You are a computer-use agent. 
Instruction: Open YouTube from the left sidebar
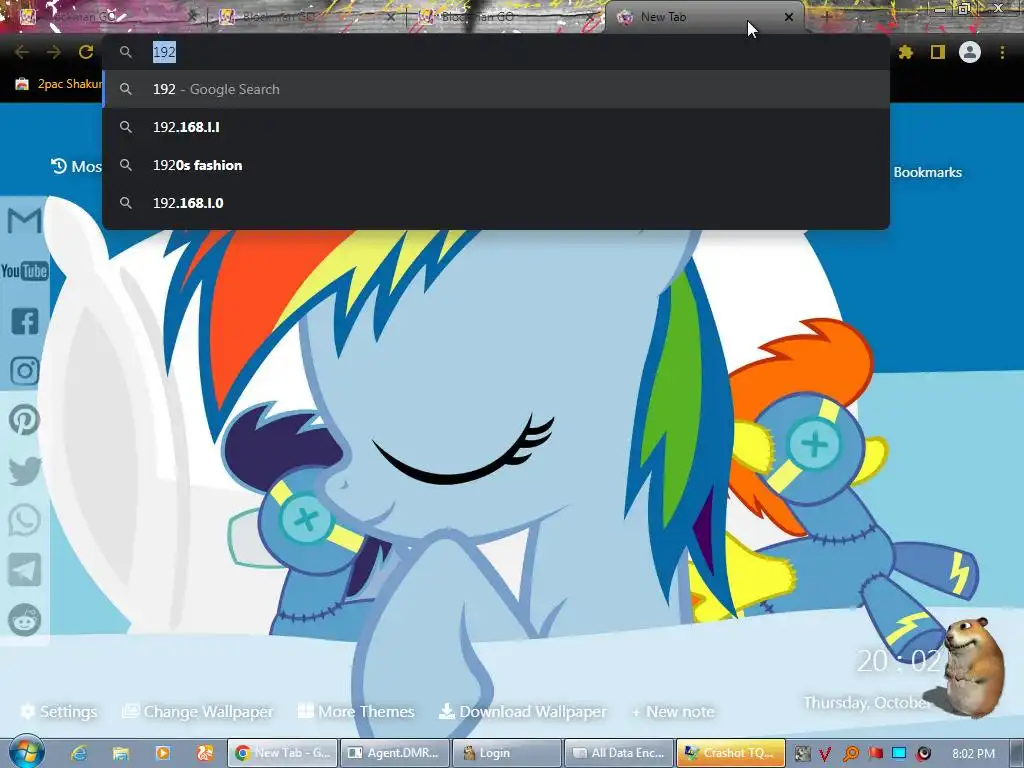25,270
